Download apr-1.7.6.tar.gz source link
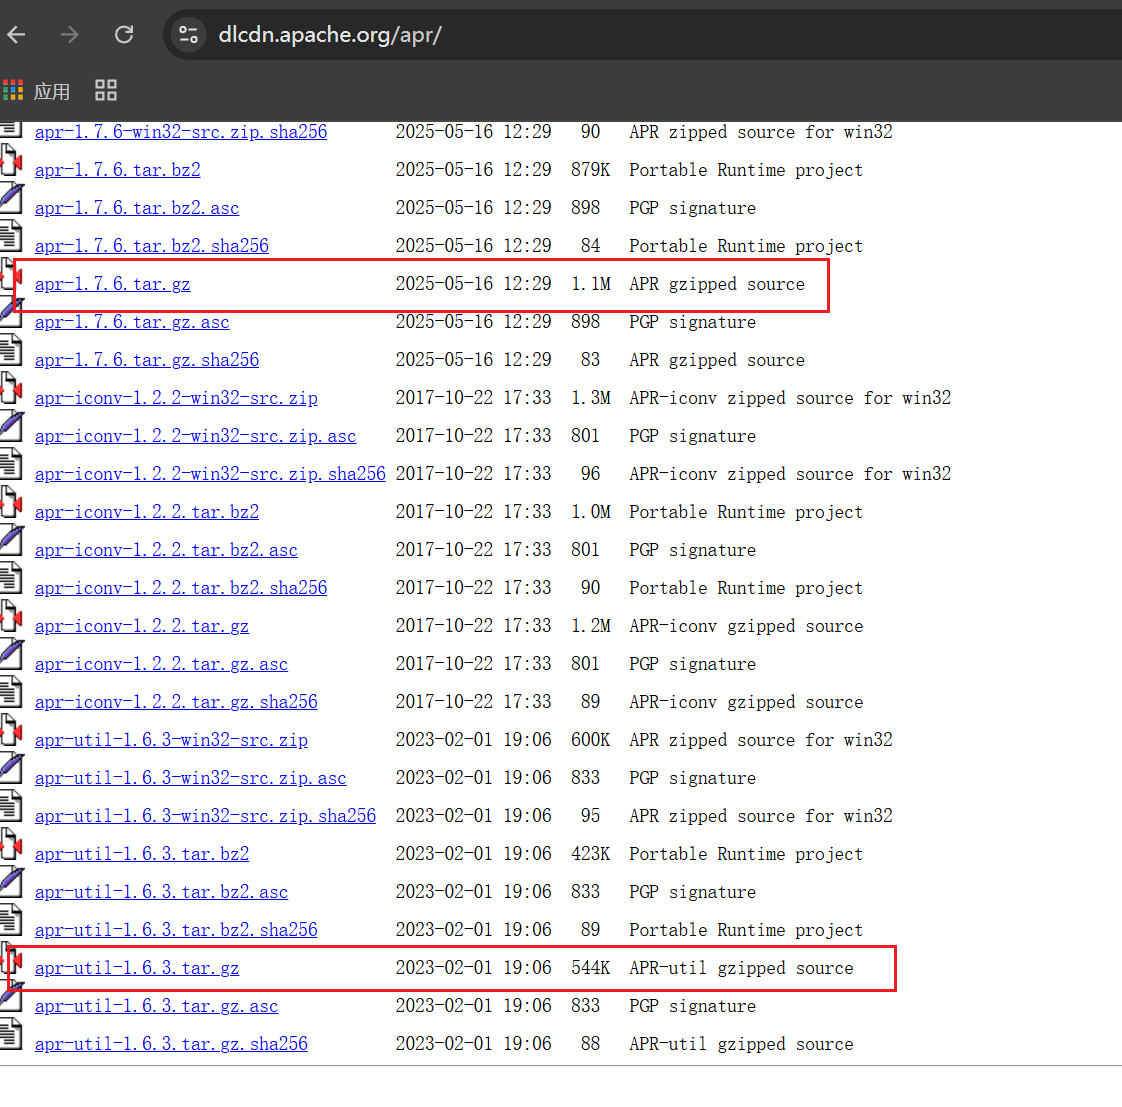The height and width of the screenshot is (1107, 1122). coord(112,284)
